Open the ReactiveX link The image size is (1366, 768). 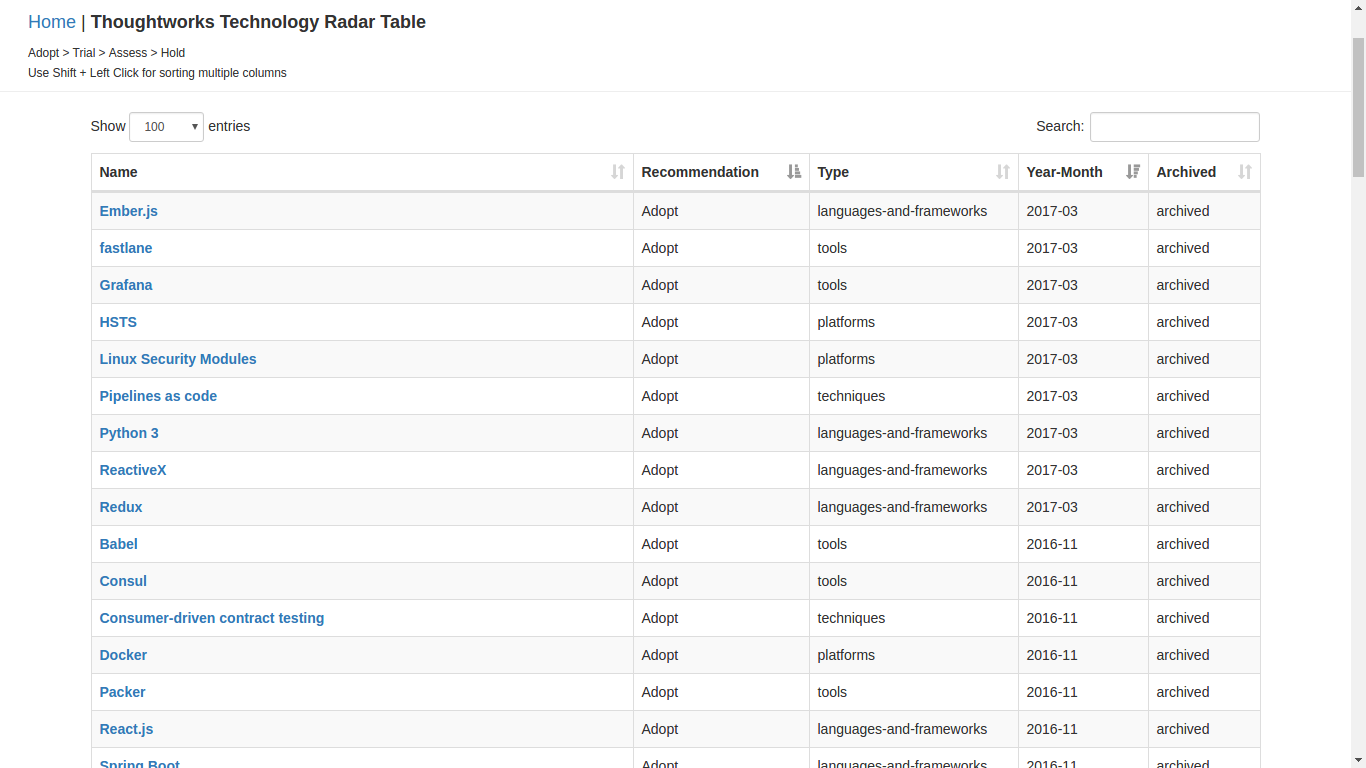click(x=133, y=470)
